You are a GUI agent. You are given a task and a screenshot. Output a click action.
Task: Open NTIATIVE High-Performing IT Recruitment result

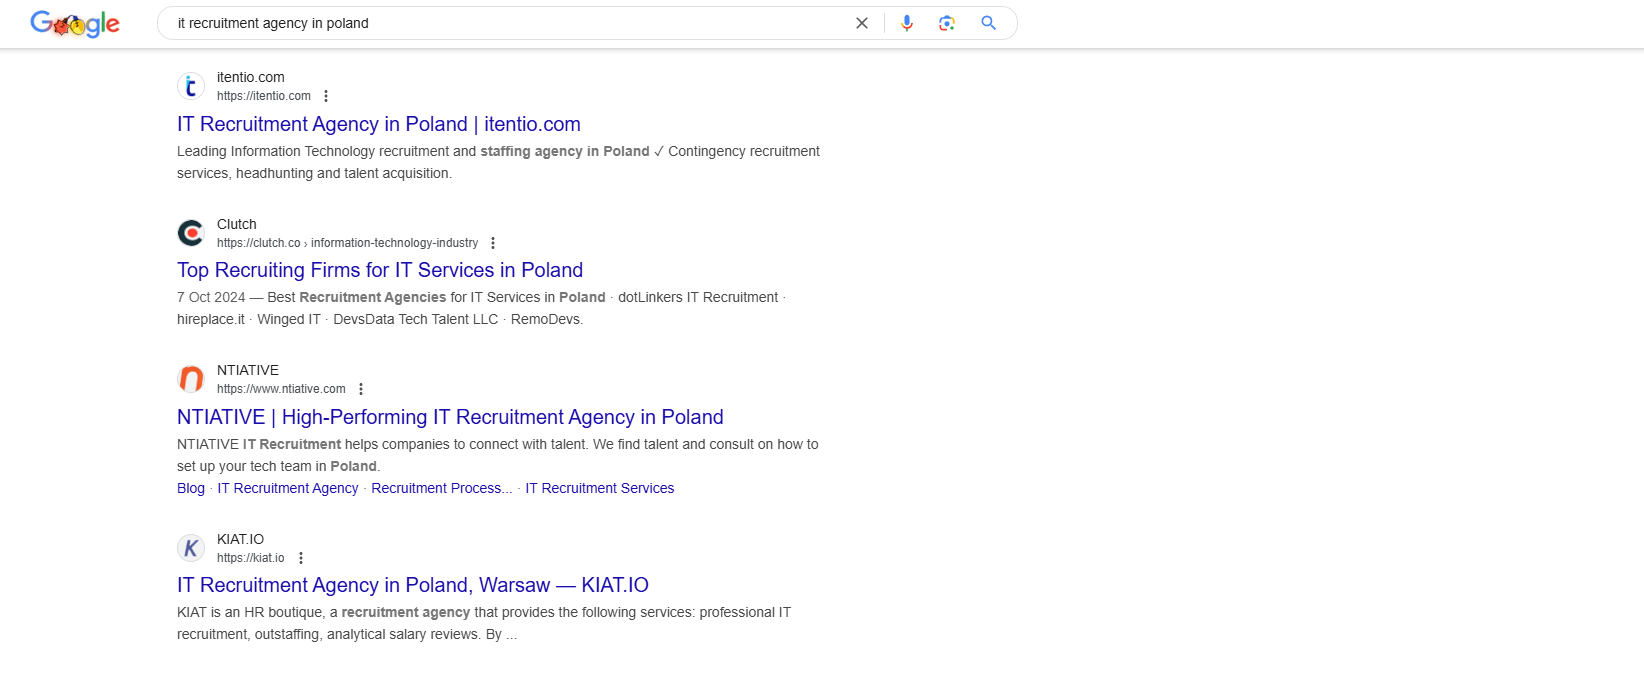(x=449, y=417)
